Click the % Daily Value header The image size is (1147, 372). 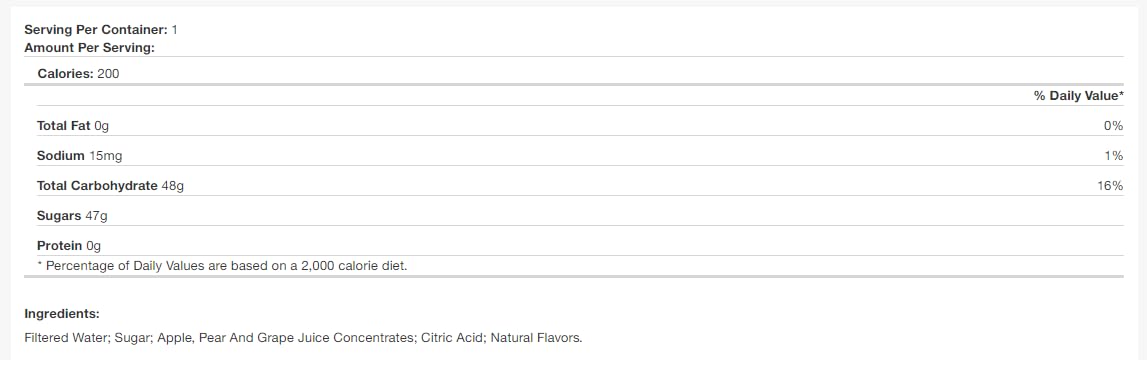point(1078,96)
